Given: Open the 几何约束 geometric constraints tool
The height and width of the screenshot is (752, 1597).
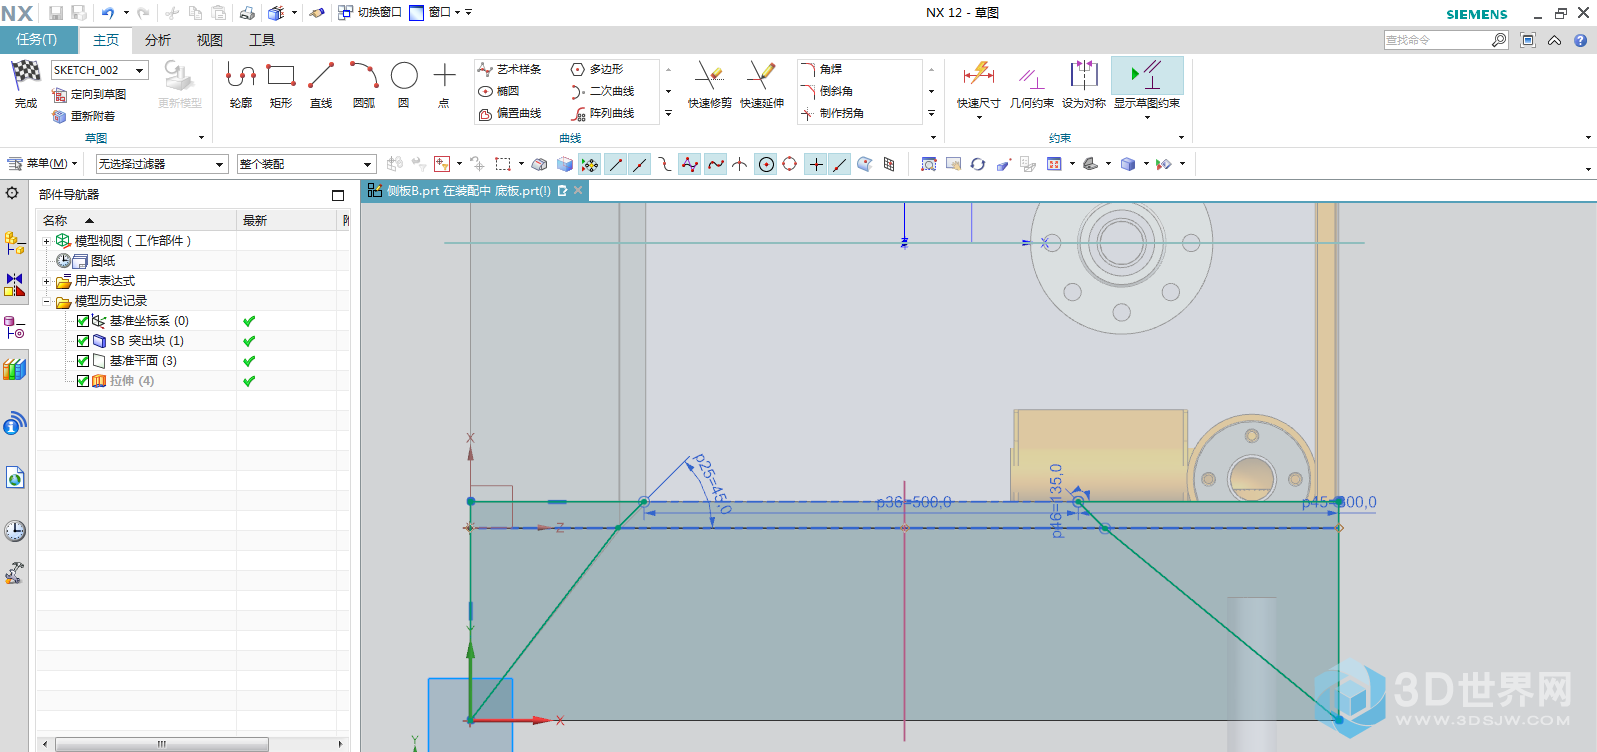Looking at the screenshot, I should click(x=1031, y=84).
